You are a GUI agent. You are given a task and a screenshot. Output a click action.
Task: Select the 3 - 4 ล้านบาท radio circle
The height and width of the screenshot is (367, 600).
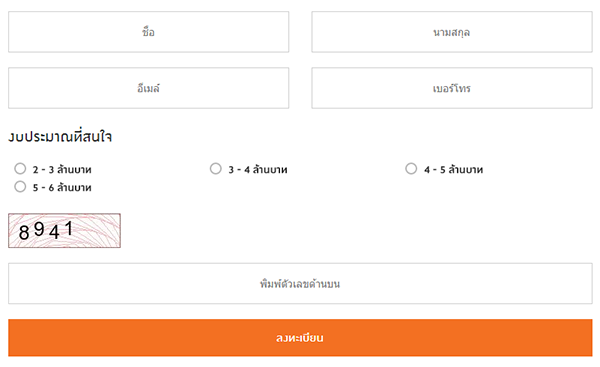coord(216,168)
